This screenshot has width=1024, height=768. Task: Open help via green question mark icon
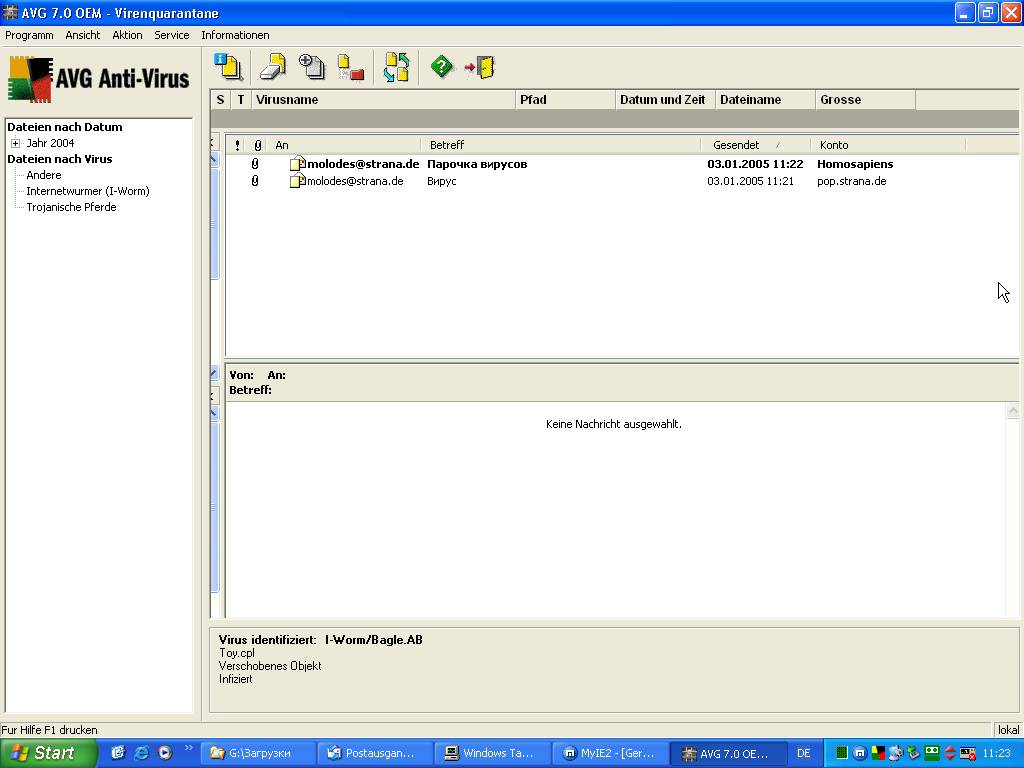(441, 67)
